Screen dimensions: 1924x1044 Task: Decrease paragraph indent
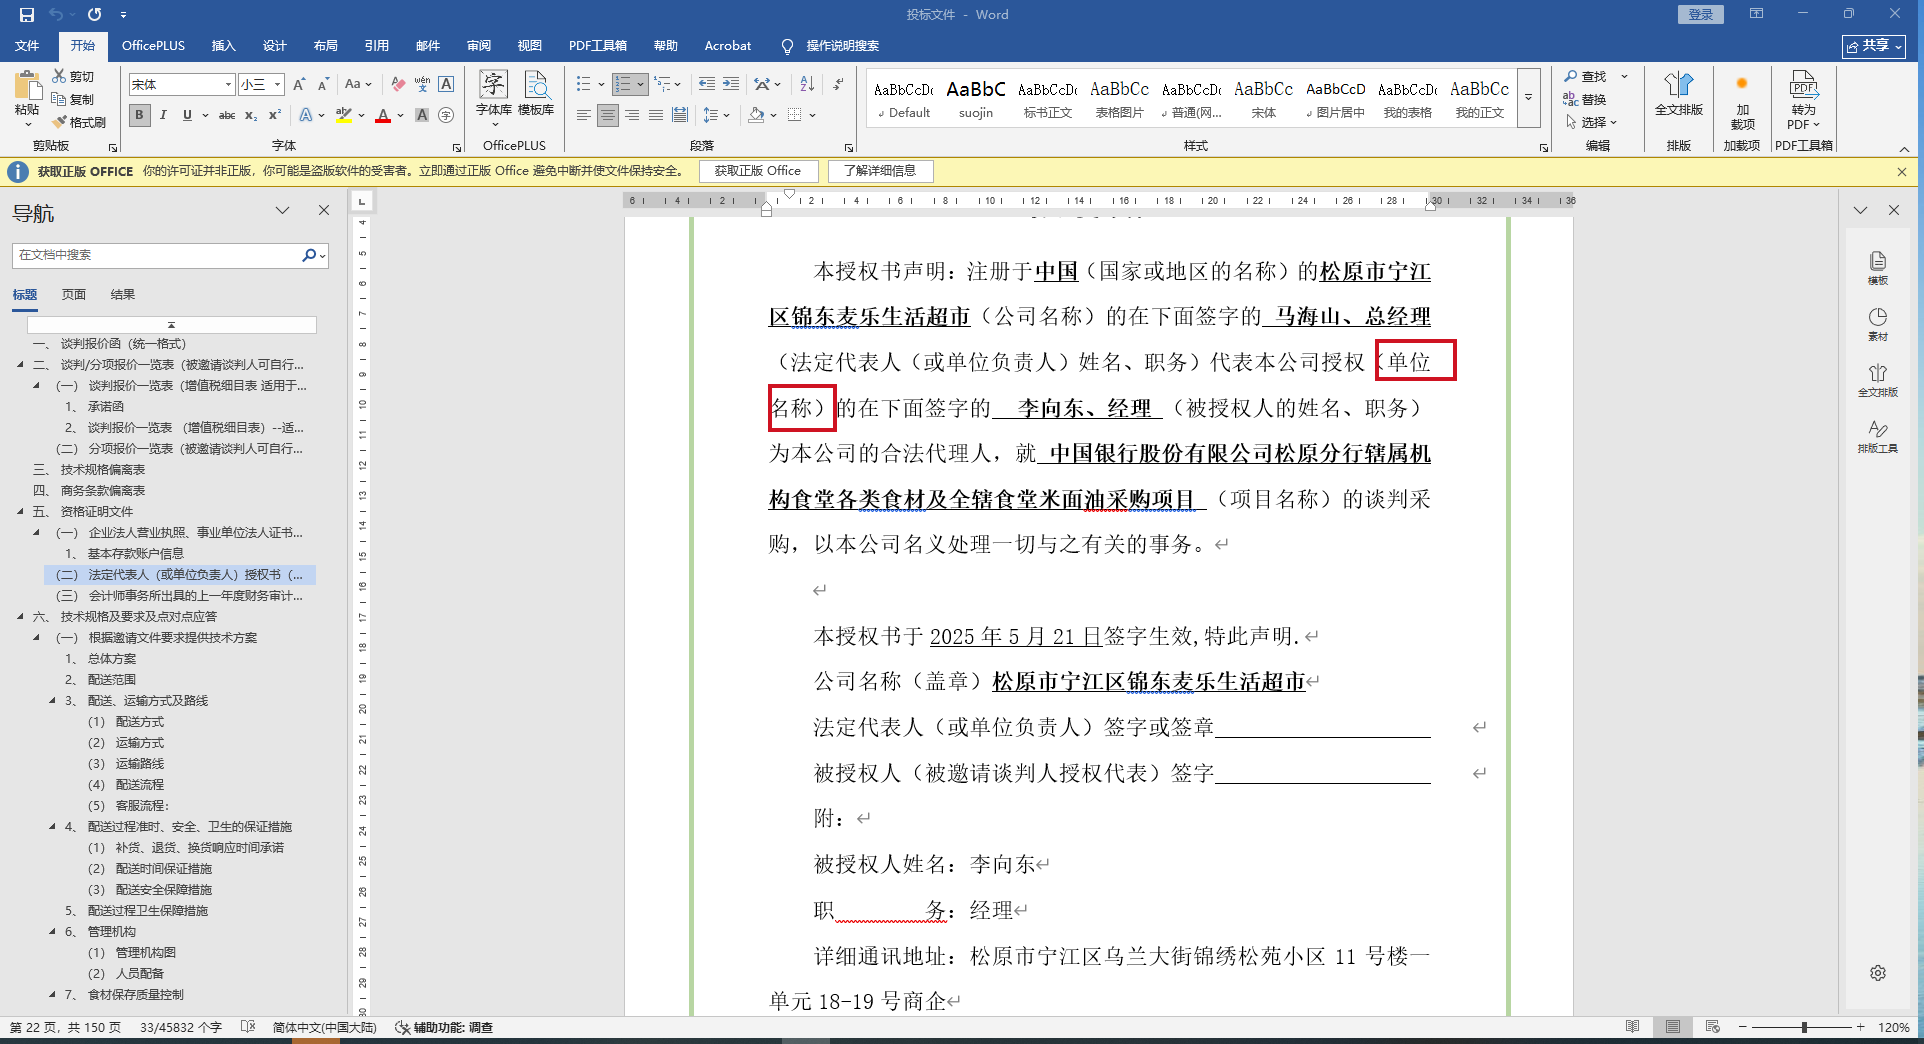click(707, 85)
